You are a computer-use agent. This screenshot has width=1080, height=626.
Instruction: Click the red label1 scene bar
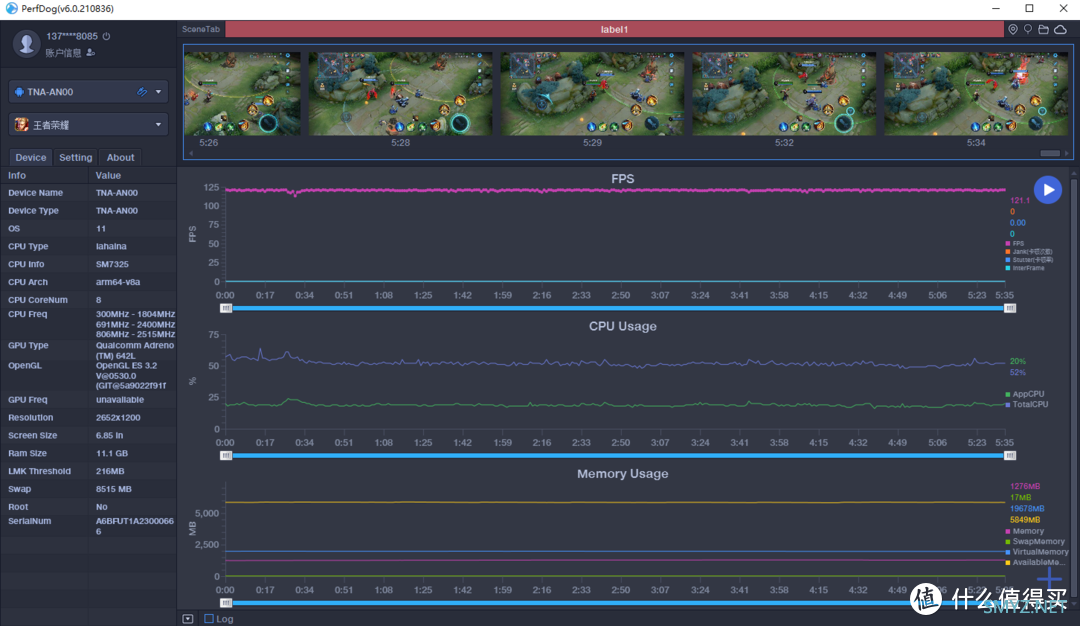coord(614,29)
